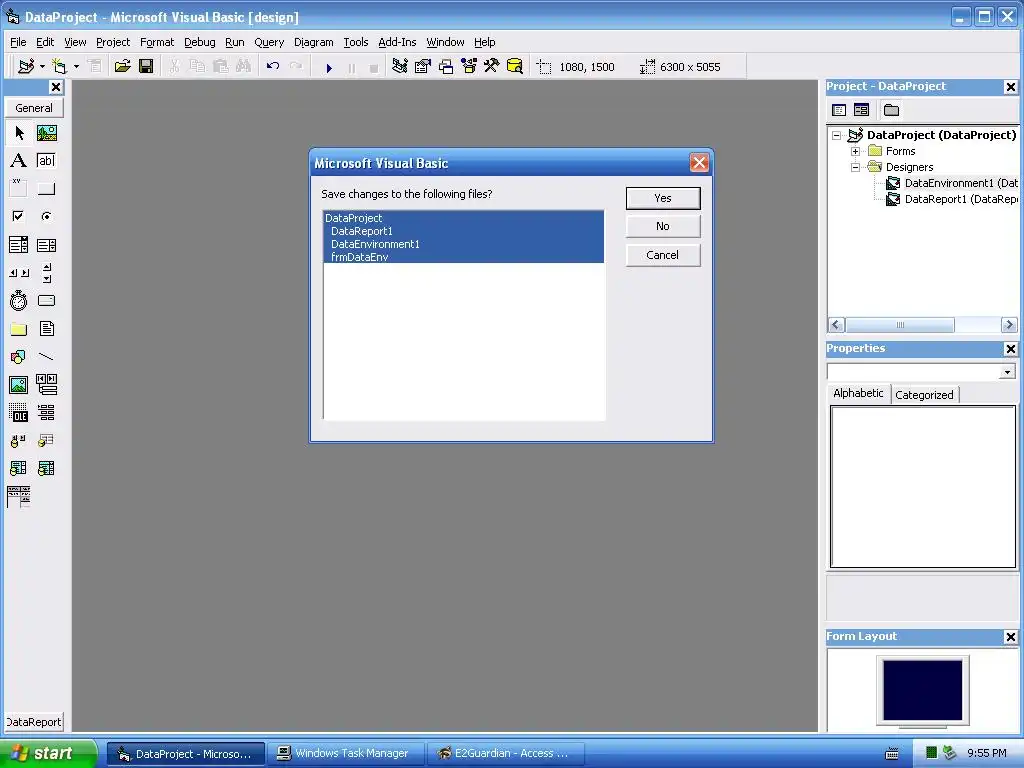1024x768 pixels.
Task: Click View Object icon in Project panel
Action: click(862, 110)
